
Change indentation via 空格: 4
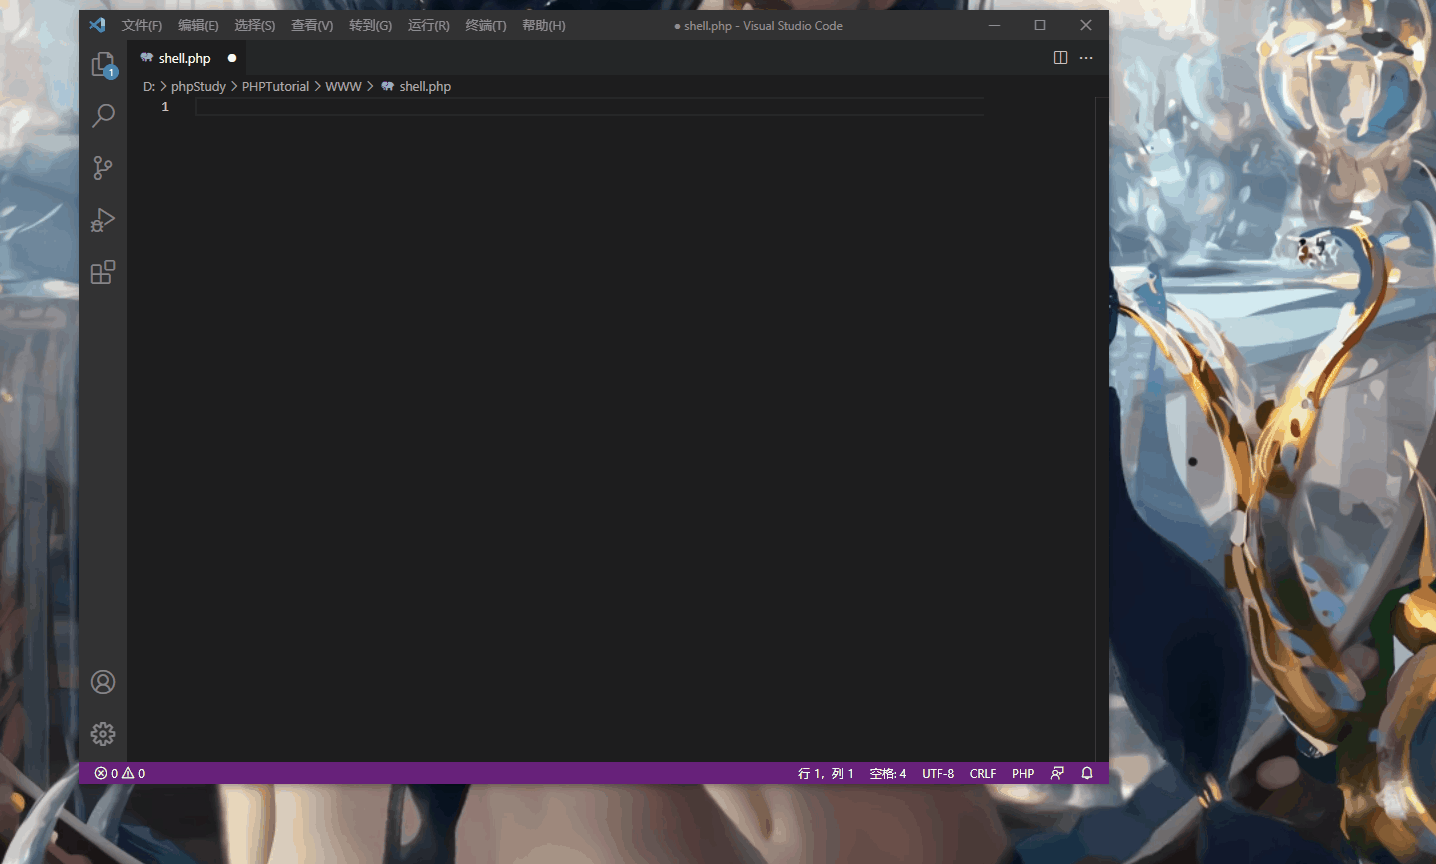888,773
